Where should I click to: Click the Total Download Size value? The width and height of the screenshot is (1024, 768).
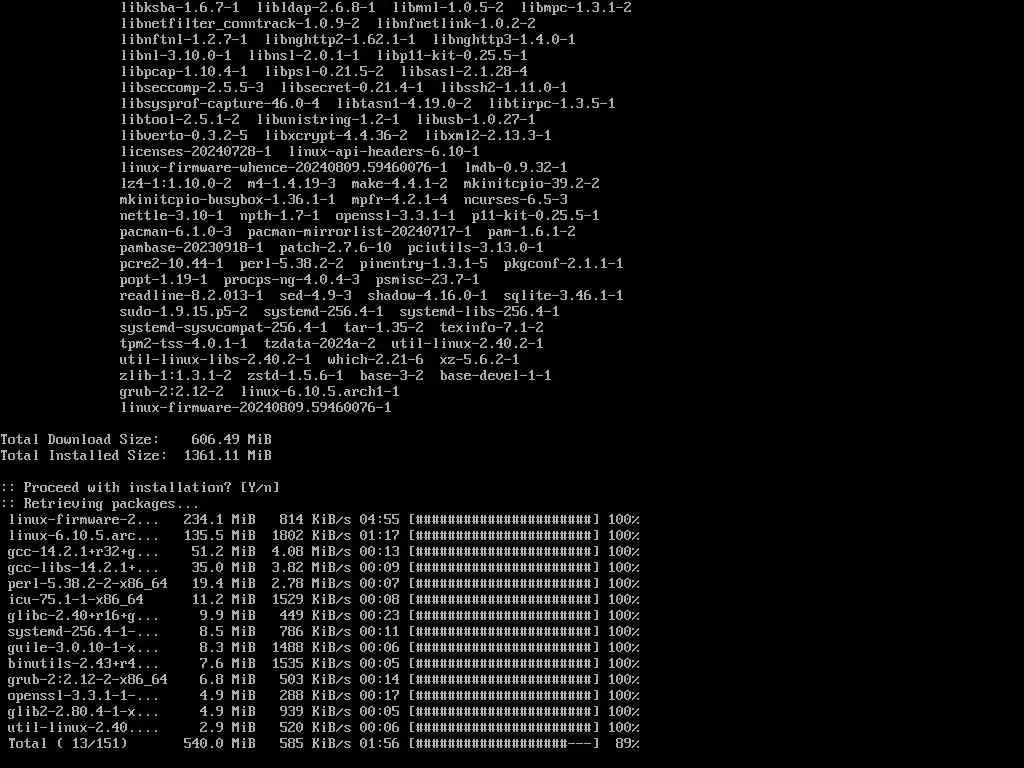pos(231,440)
